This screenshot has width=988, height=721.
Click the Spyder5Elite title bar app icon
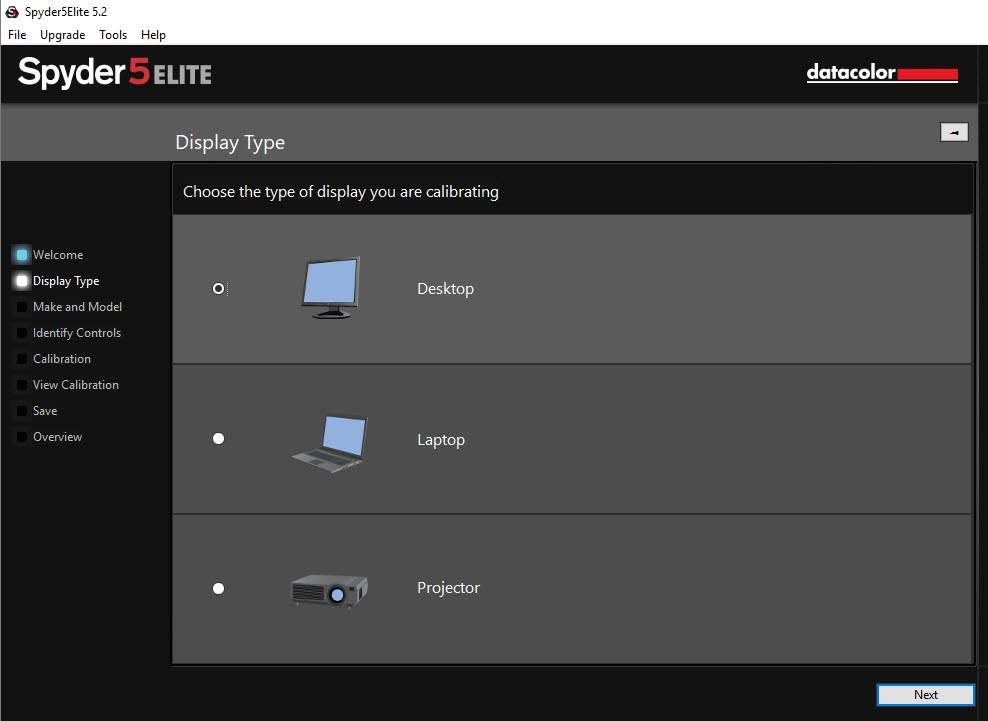11,11
